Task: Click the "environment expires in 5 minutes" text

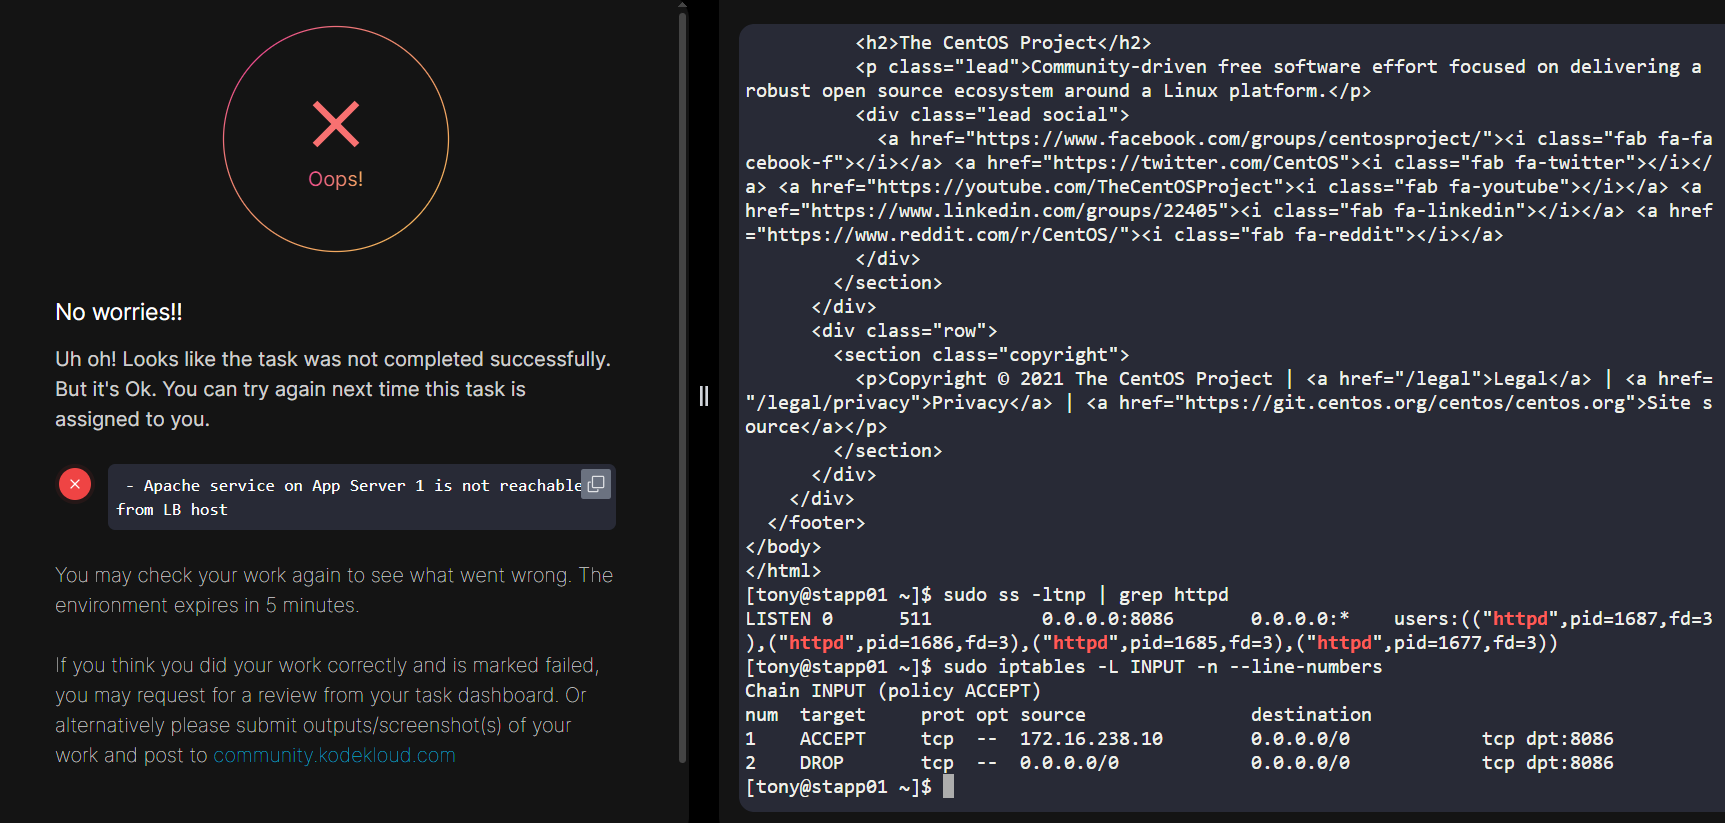Action: coord(206,606)
